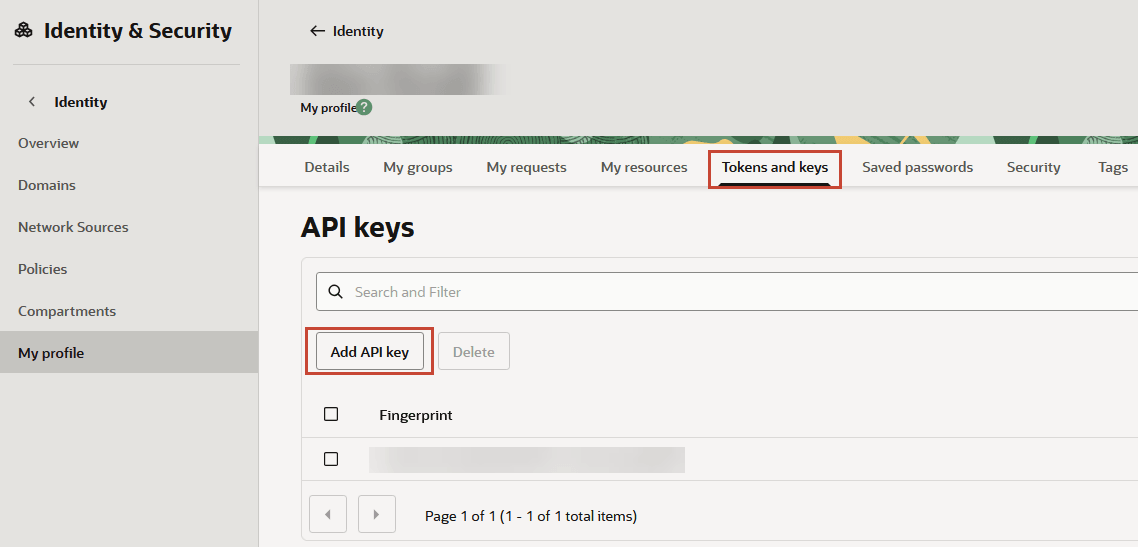Click the Add API key button

(x=369, y=352)
